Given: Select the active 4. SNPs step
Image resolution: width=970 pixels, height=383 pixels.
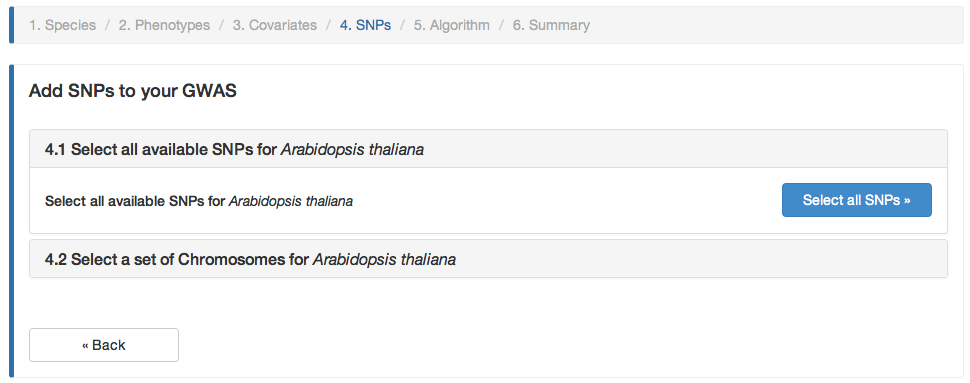Looking at the screenshot, I should pos(365,25).
